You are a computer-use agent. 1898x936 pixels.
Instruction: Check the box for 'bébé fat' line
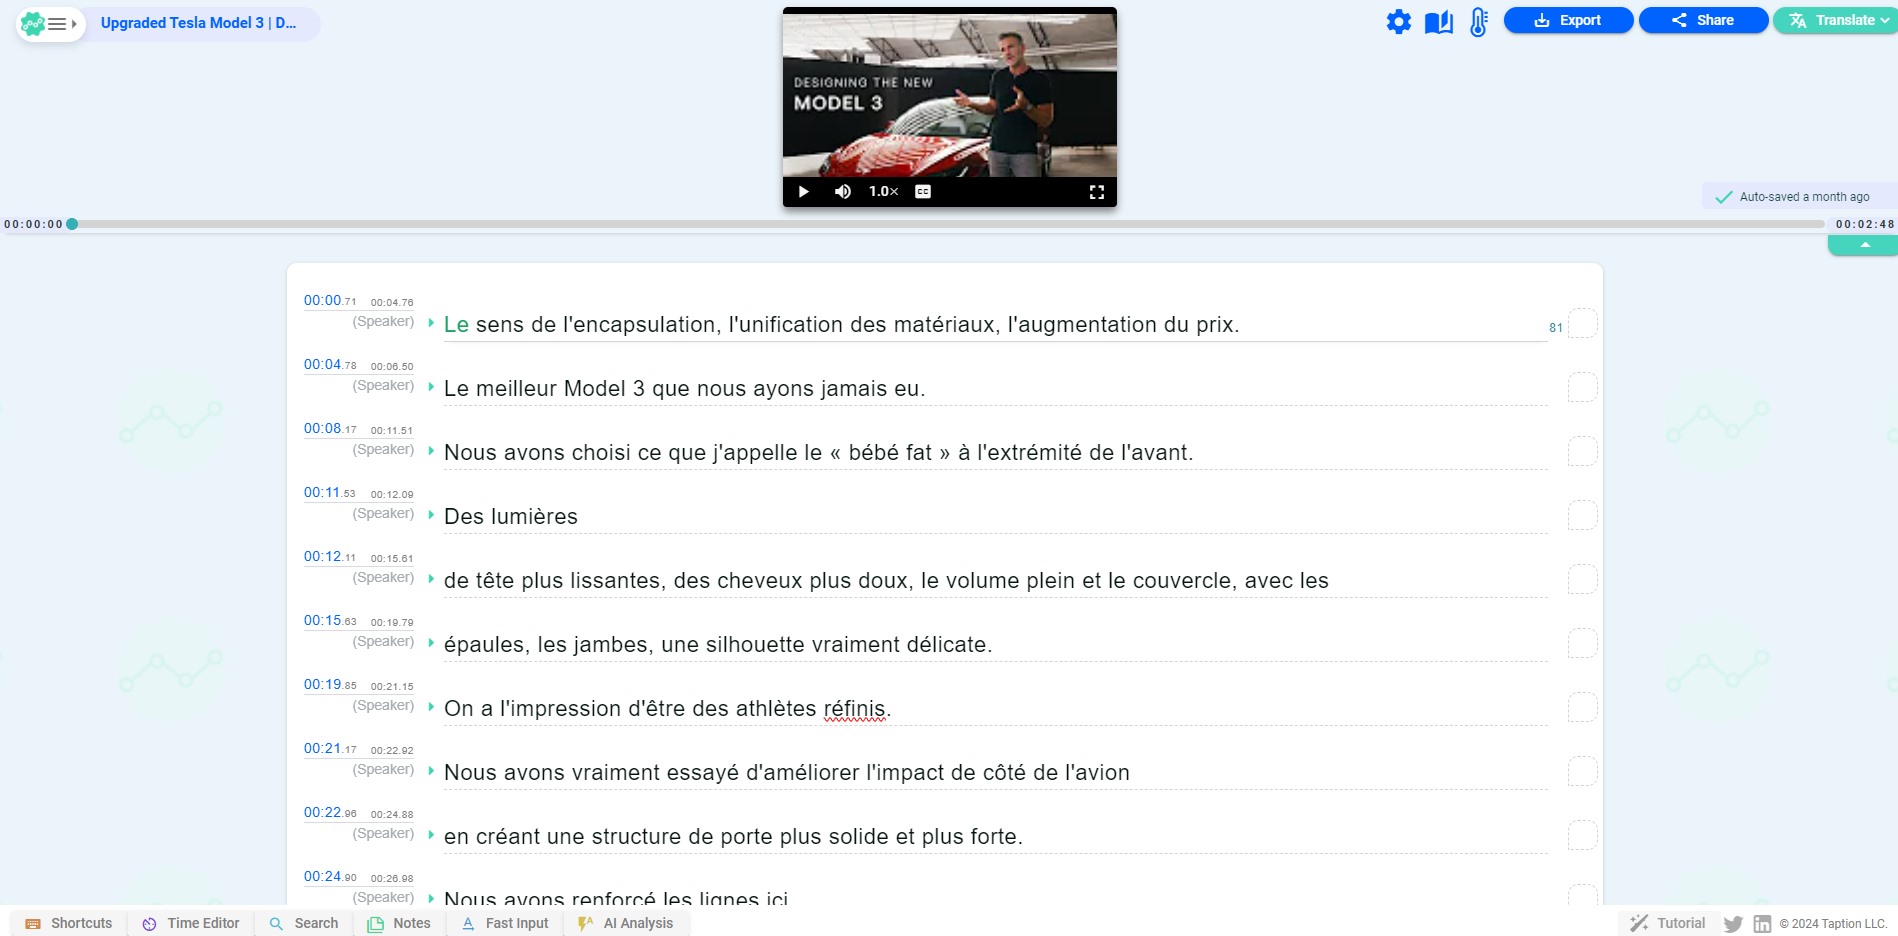pos(1582,451)
